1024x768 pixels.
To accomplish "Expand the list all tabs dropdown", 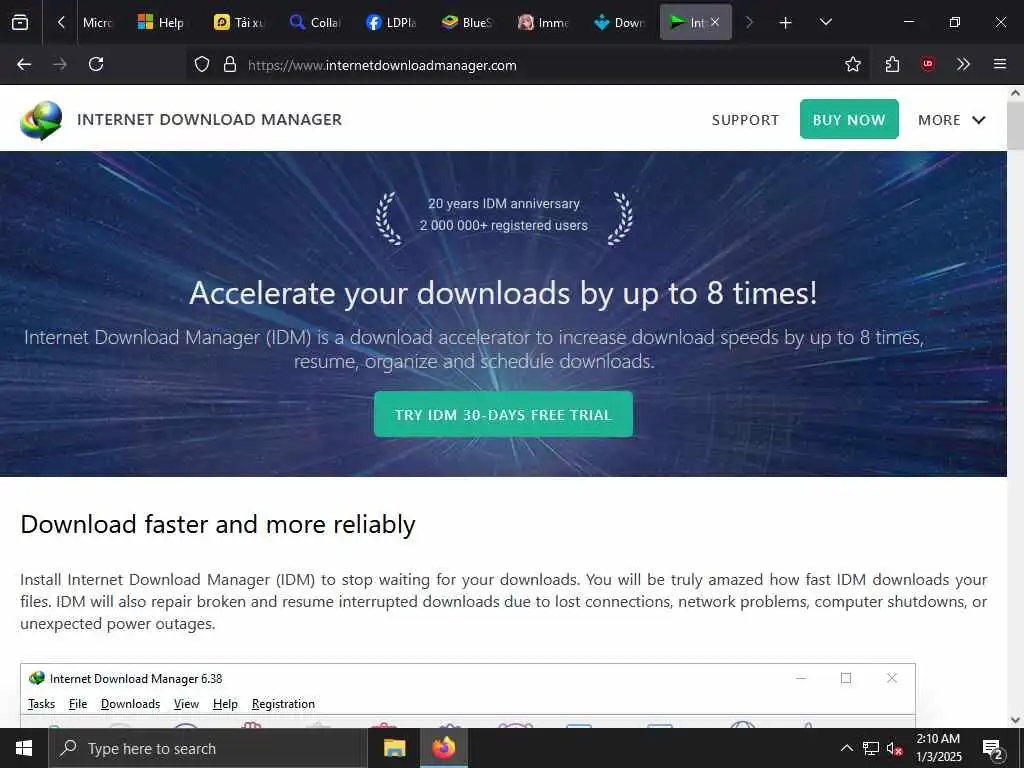I will pyautogui.click(x=825, y=22).
